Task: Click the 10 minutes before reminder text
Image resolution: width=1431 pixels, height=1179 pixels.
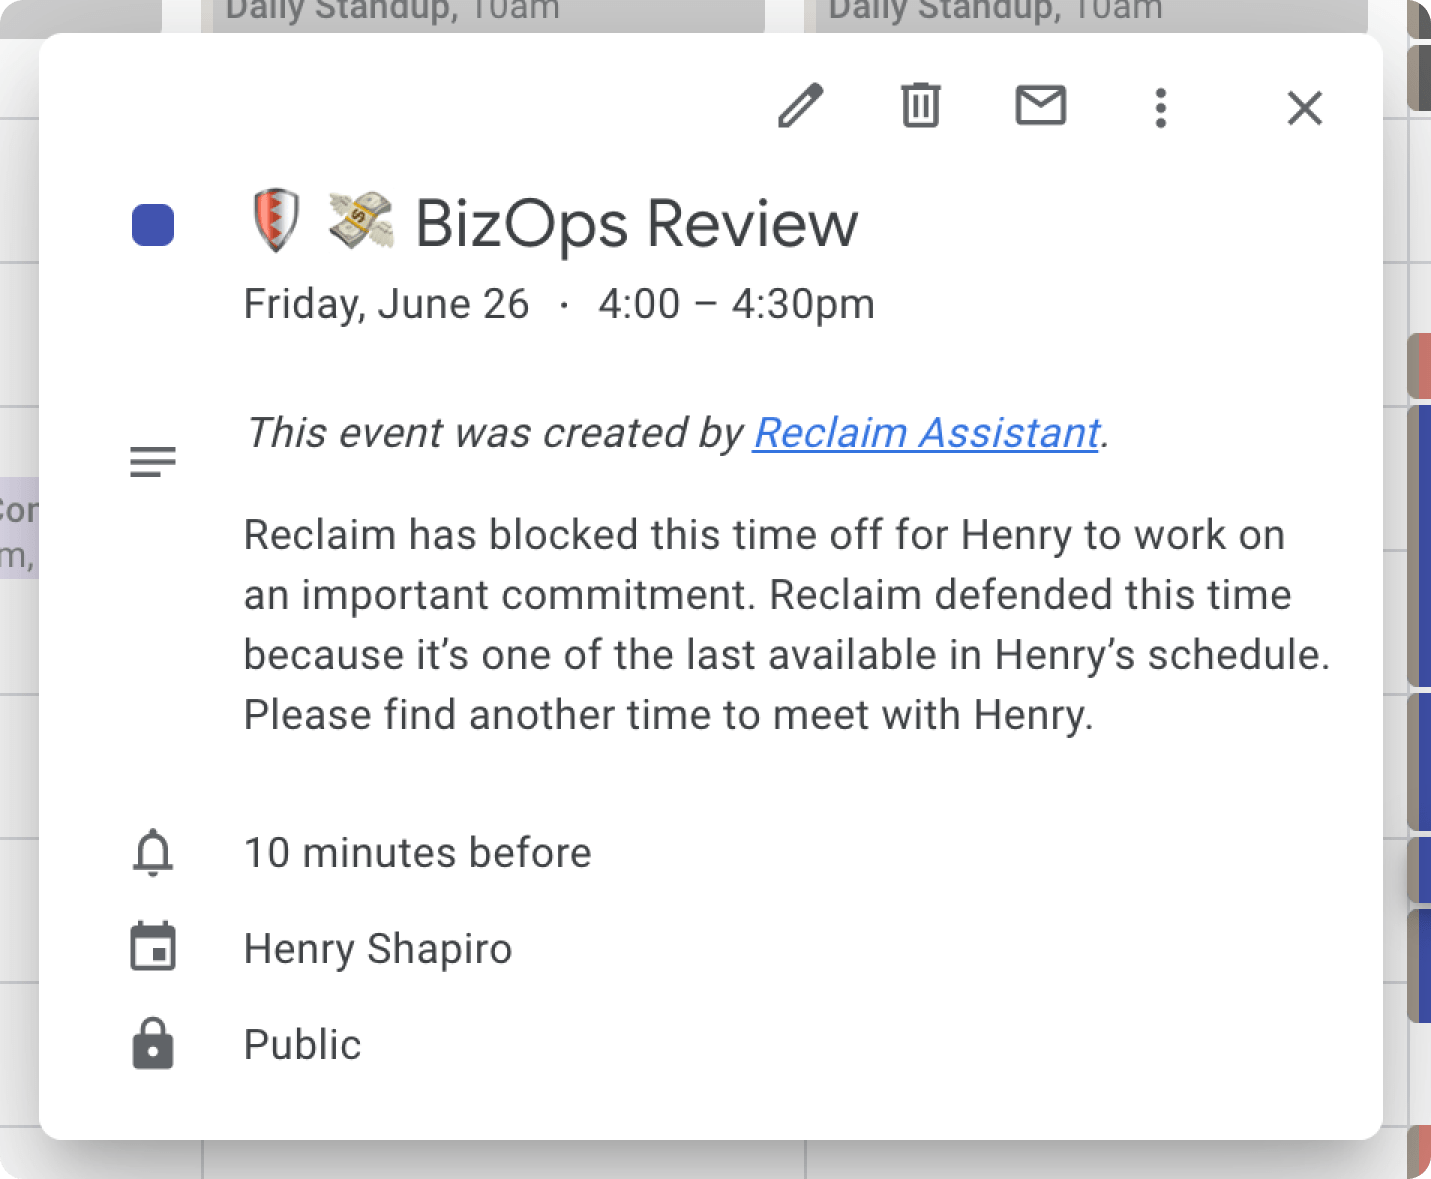Action: [x=418, y=853]
